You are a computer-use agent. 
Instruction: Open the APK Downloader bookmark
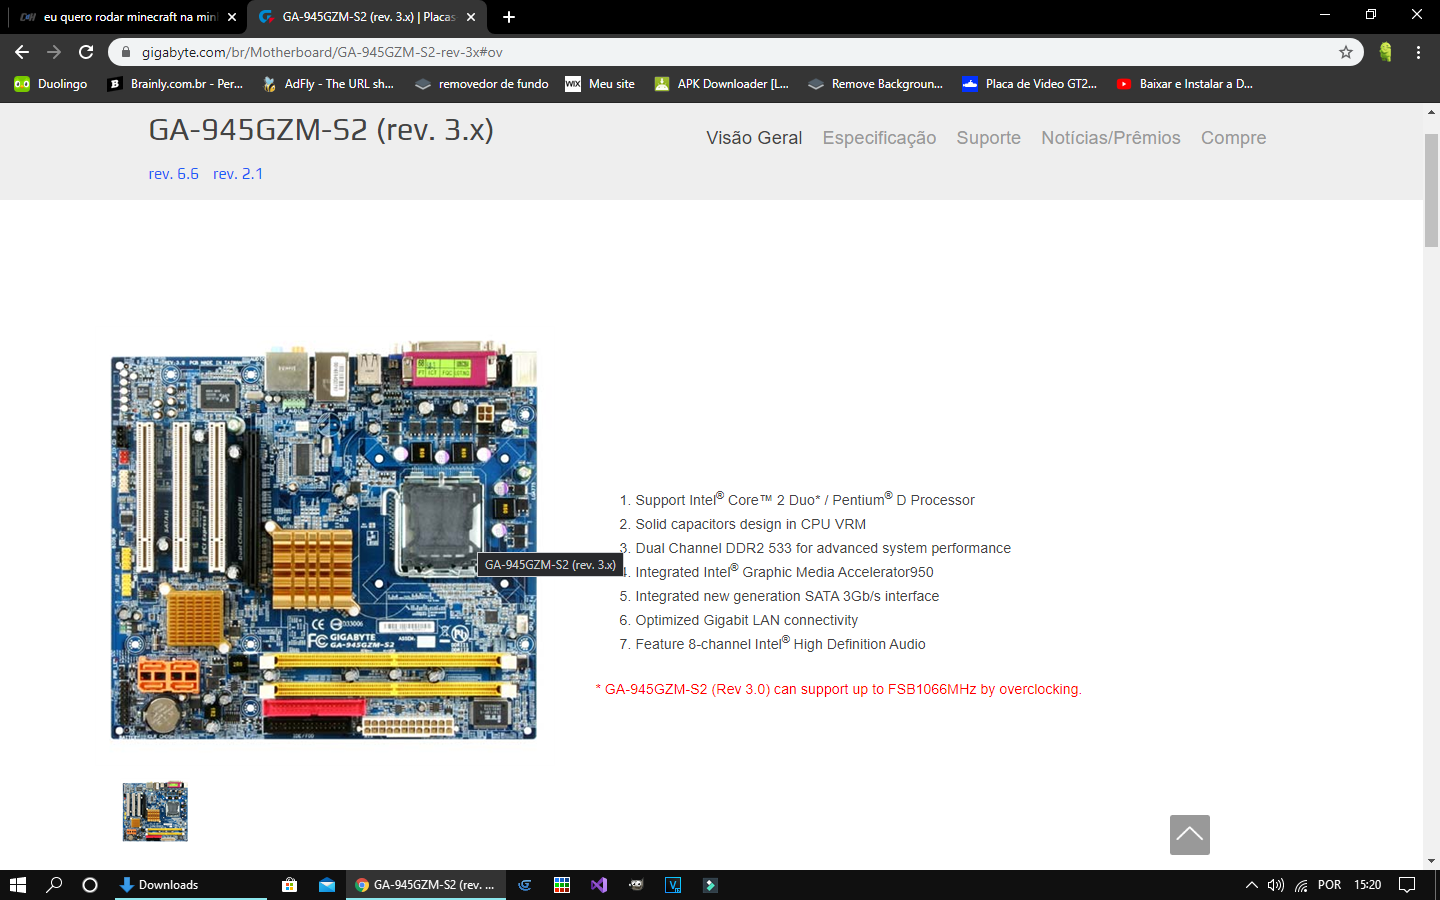click(x=721, y=84)
